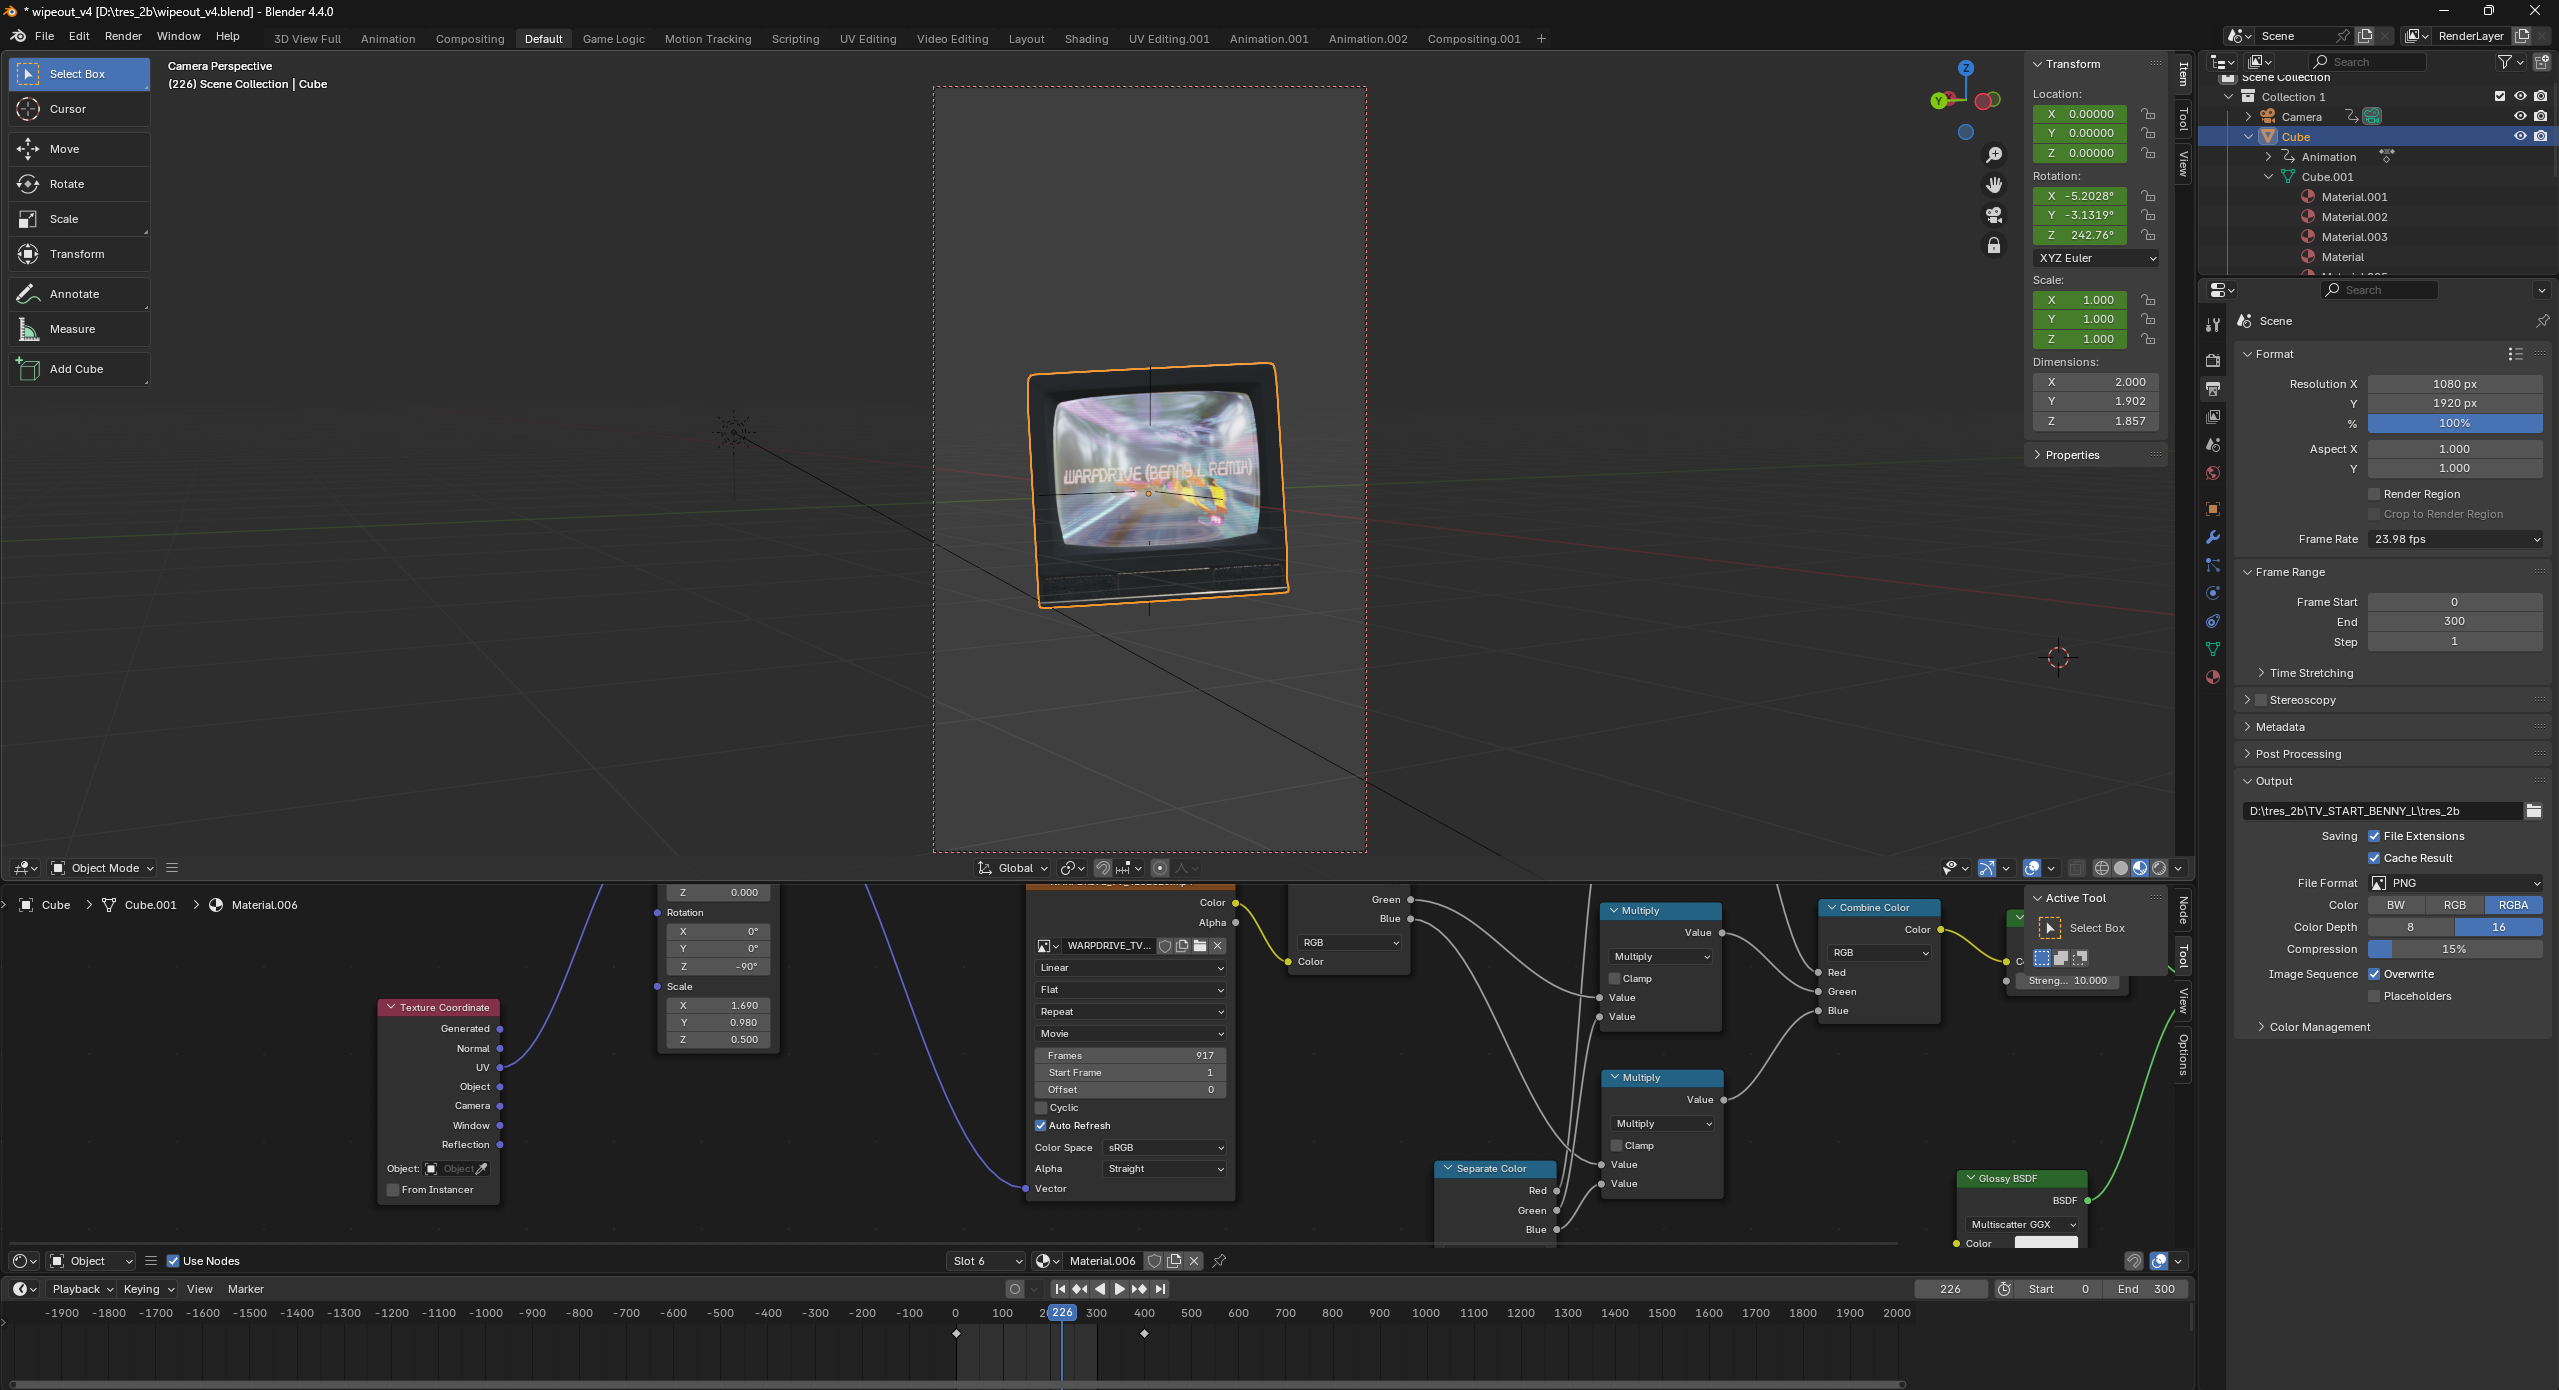
Task: Toggle camera view icon in viewport
Action: point(1993,215)
